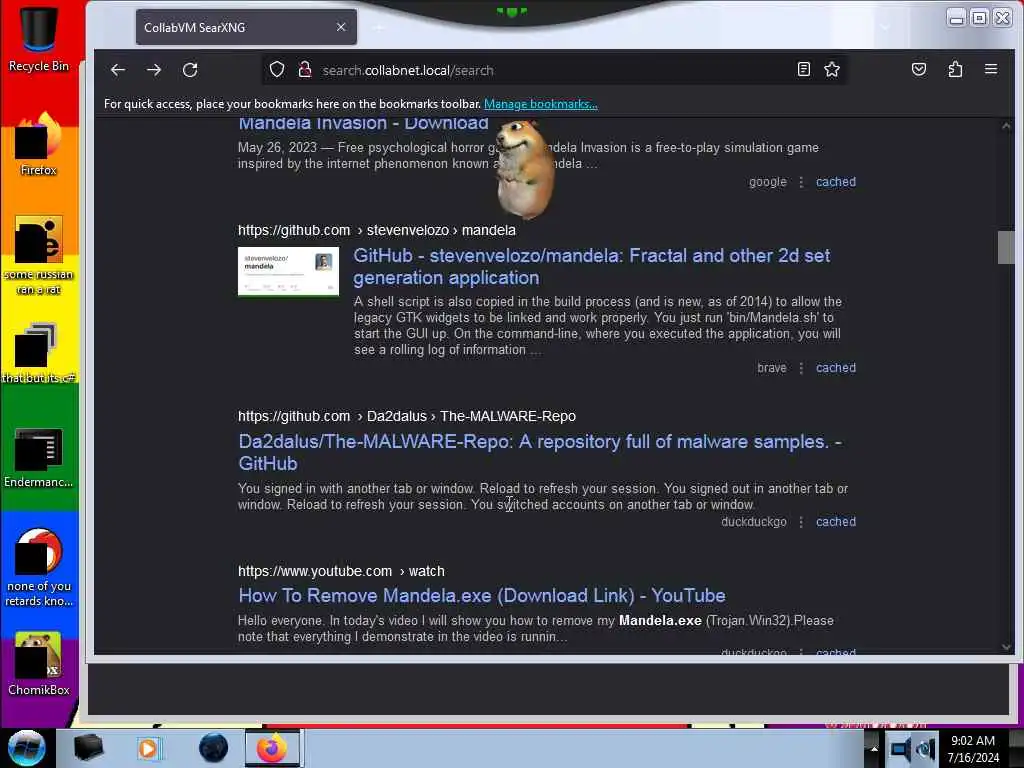Click the scrollbar down arrow
Image resolution: width=1024 pixels, height=768 pixels.
click(x=1006, y=647)
